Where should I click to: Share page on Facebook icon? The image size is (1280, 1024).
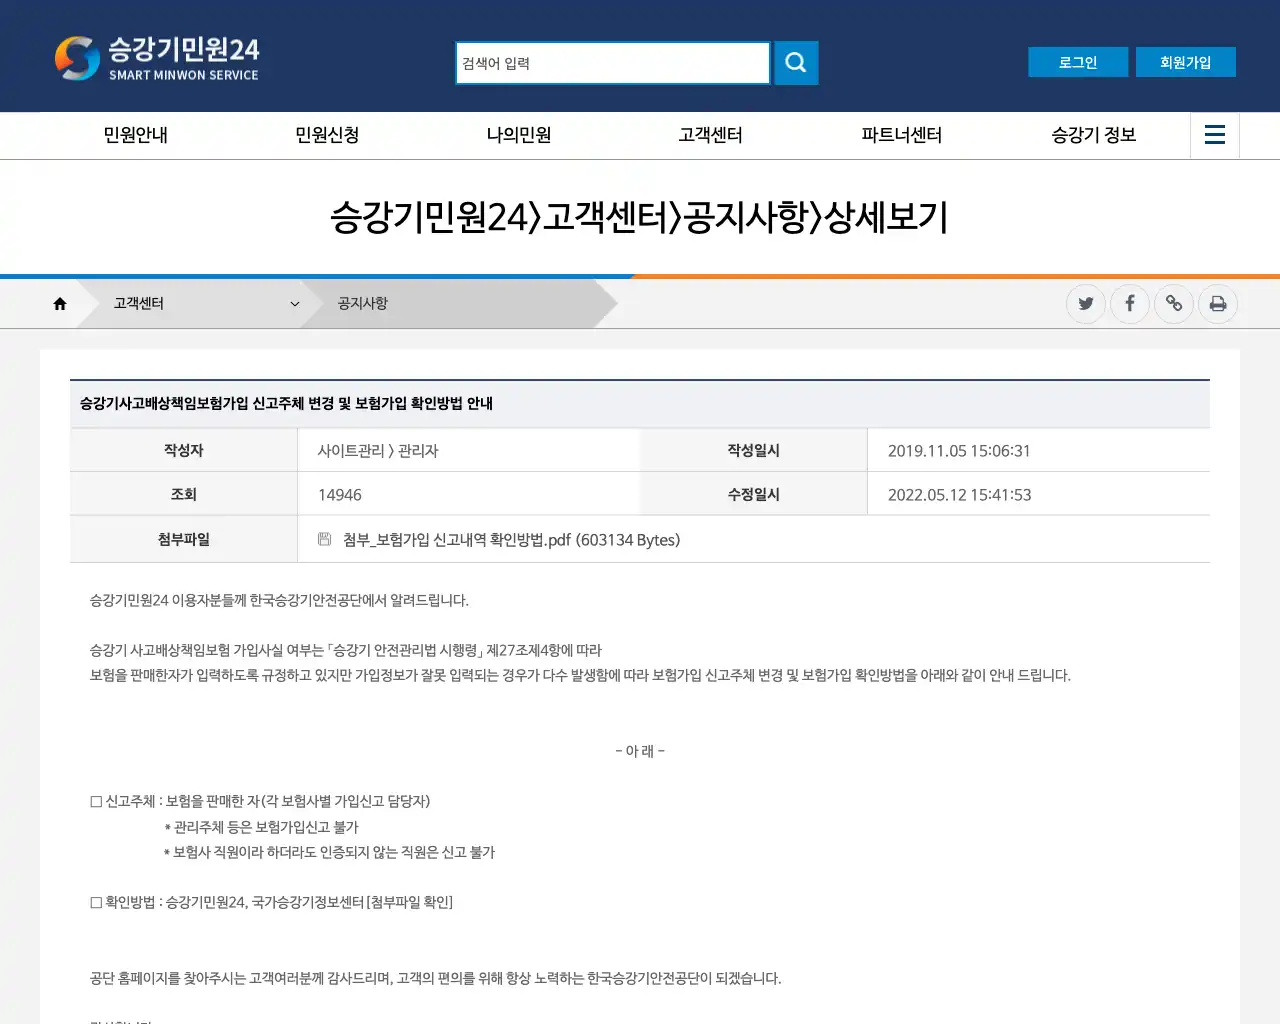(x=1130, y=304)
